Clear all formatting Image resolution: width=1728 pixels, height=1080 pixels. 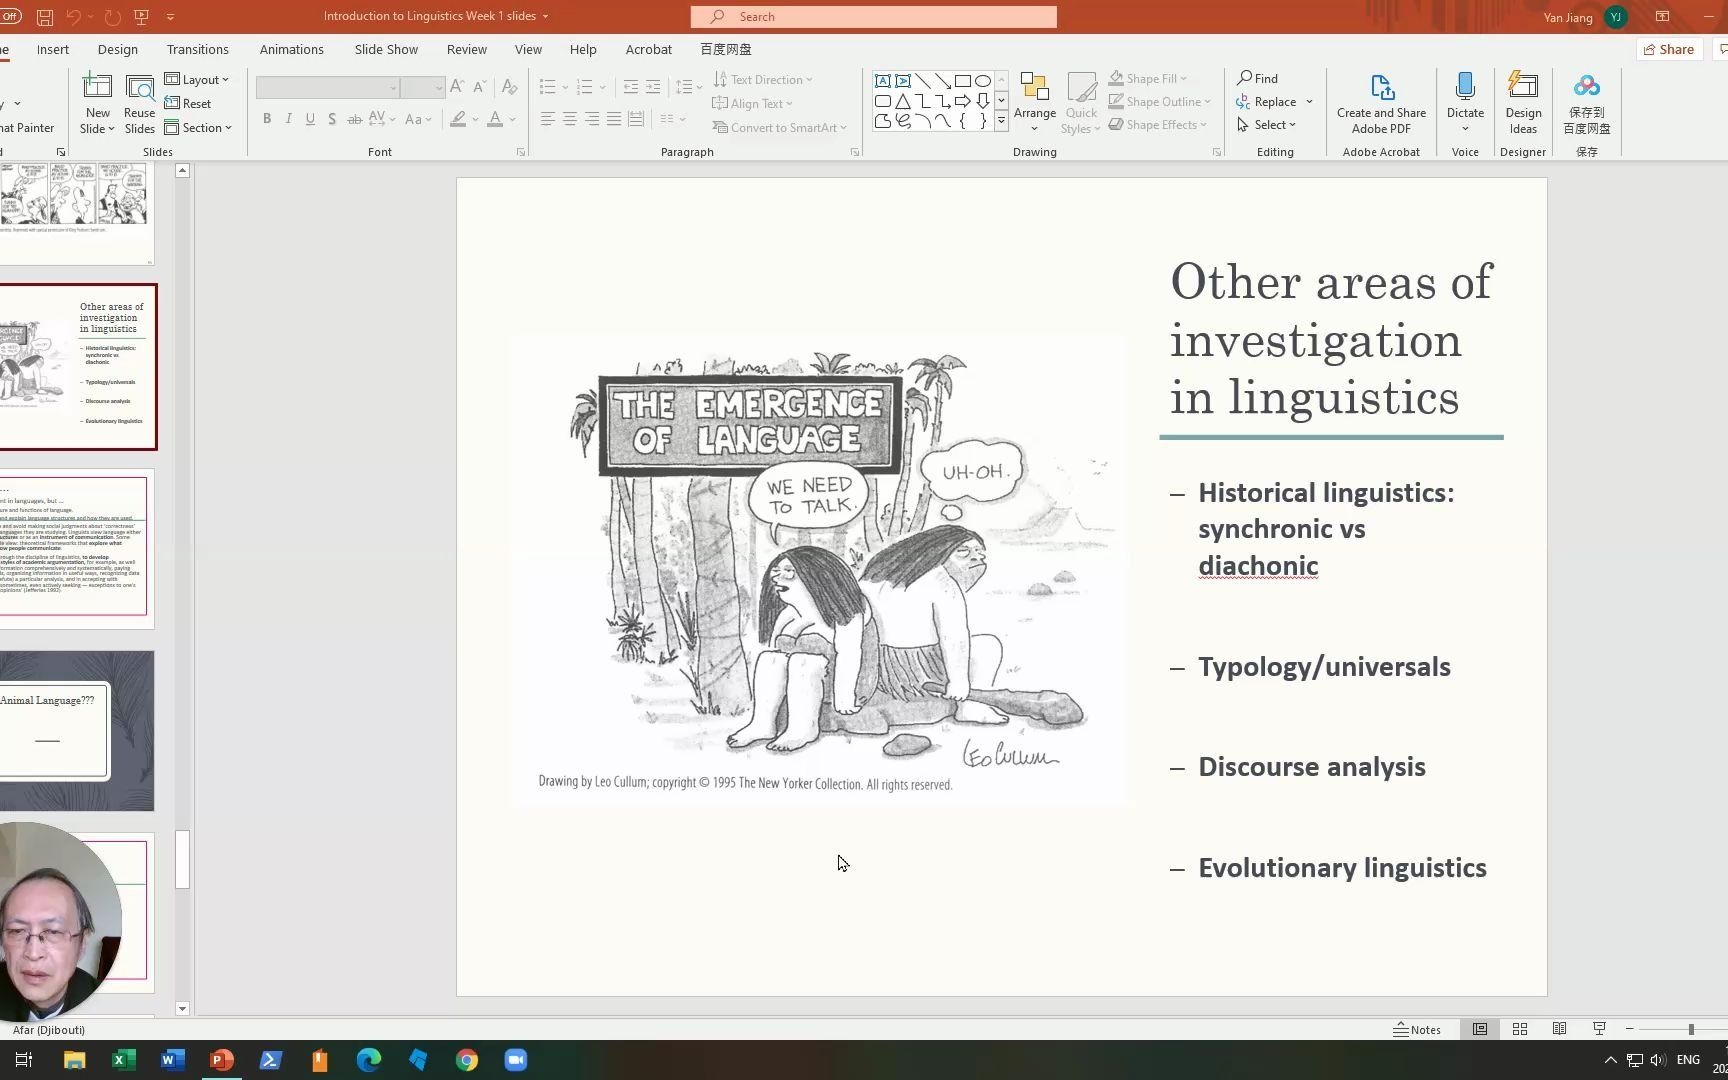pos(509,87)
